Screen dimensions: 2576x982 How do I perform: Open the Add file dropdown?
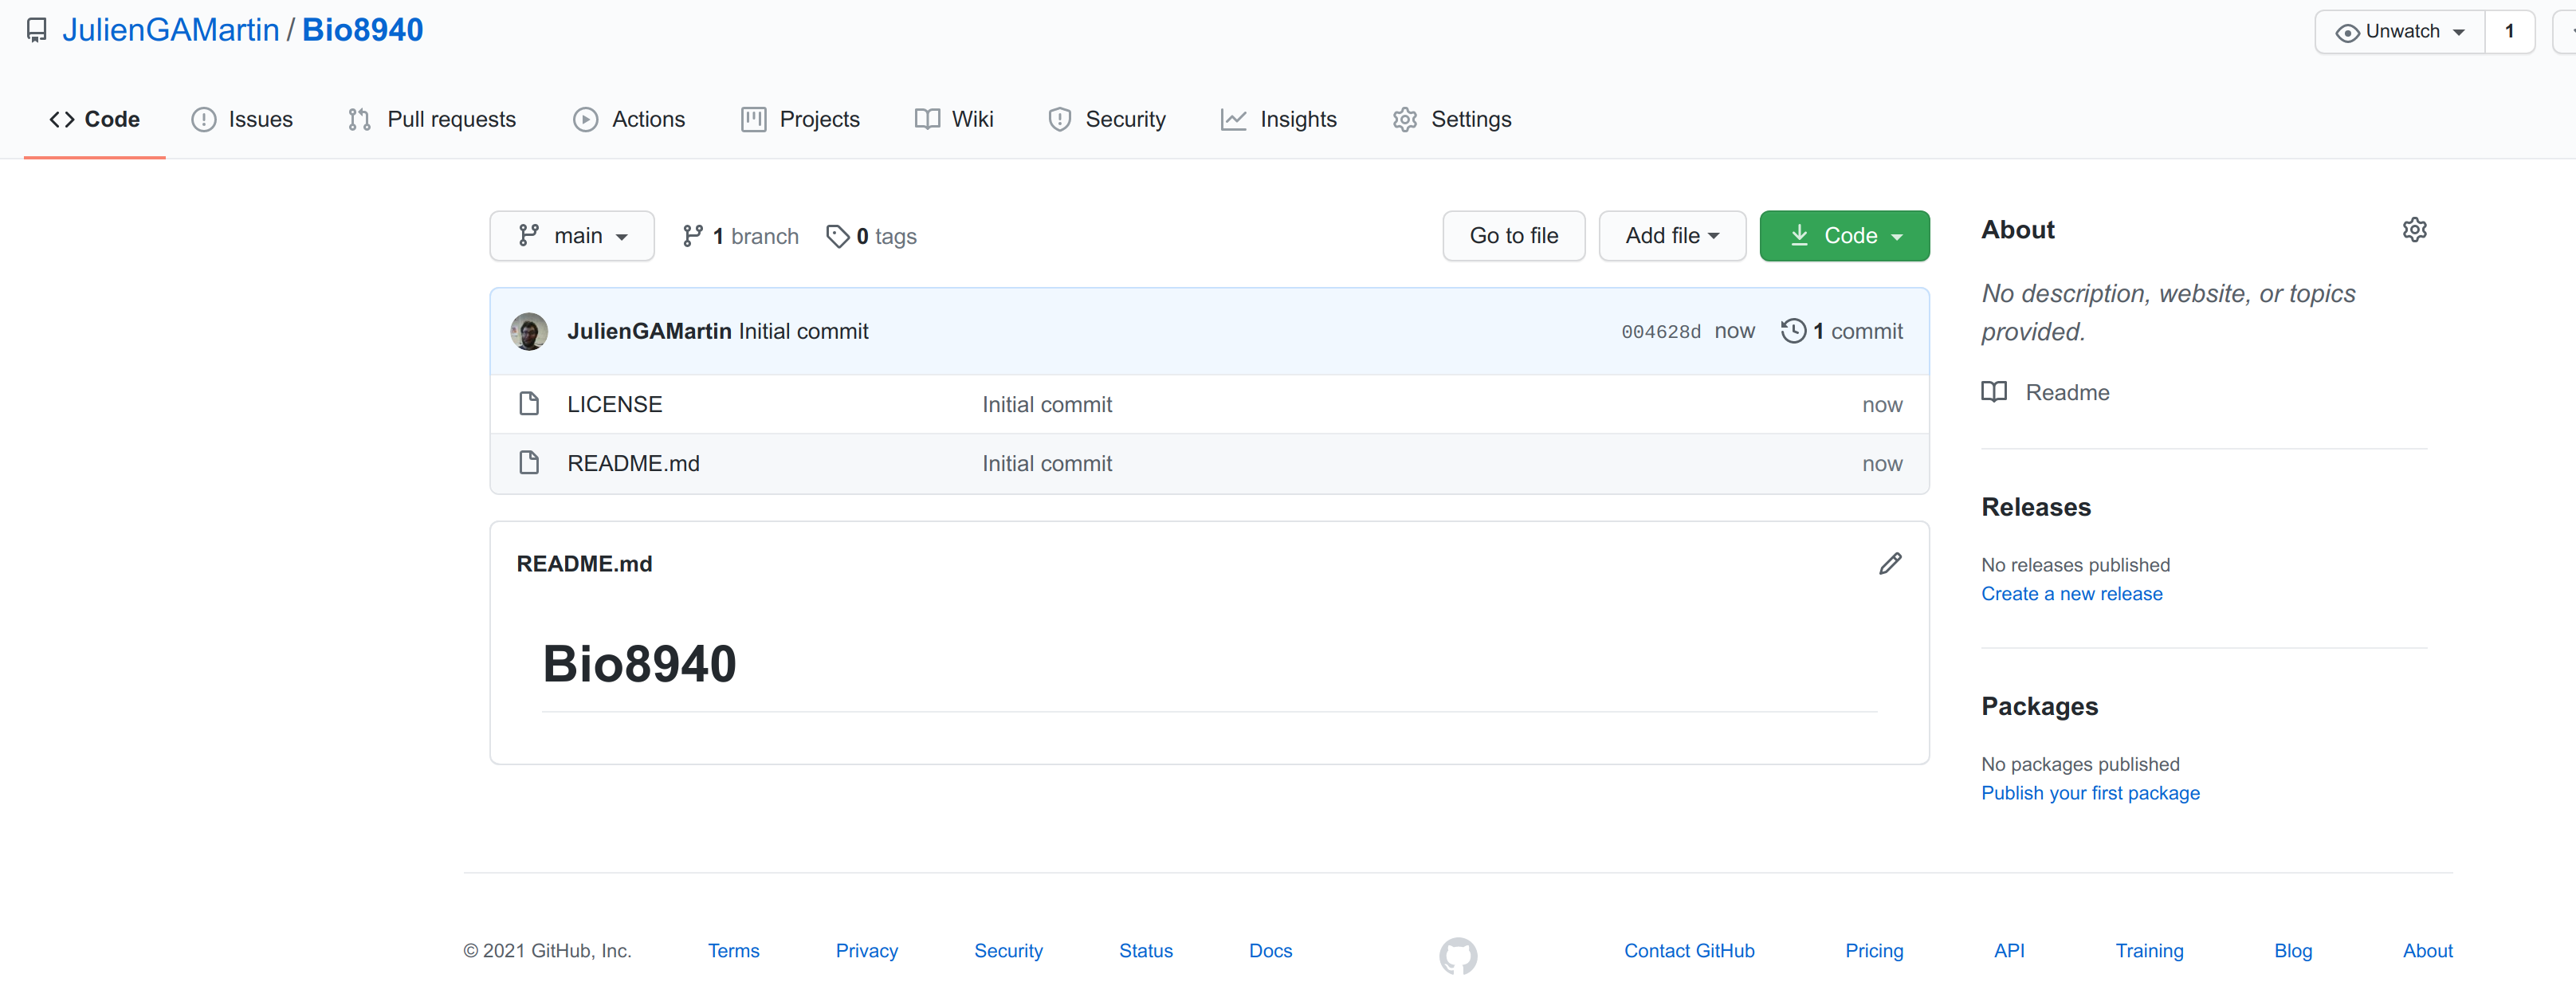(x=1671, y=236)
